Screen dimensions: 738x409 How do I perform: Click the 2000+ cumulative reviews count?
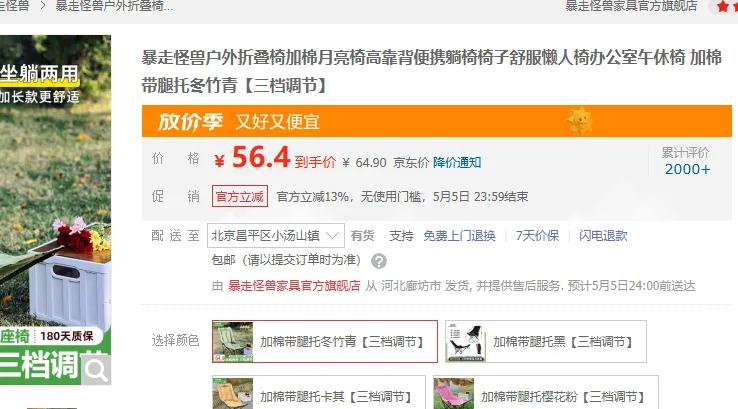coord(687,169)
